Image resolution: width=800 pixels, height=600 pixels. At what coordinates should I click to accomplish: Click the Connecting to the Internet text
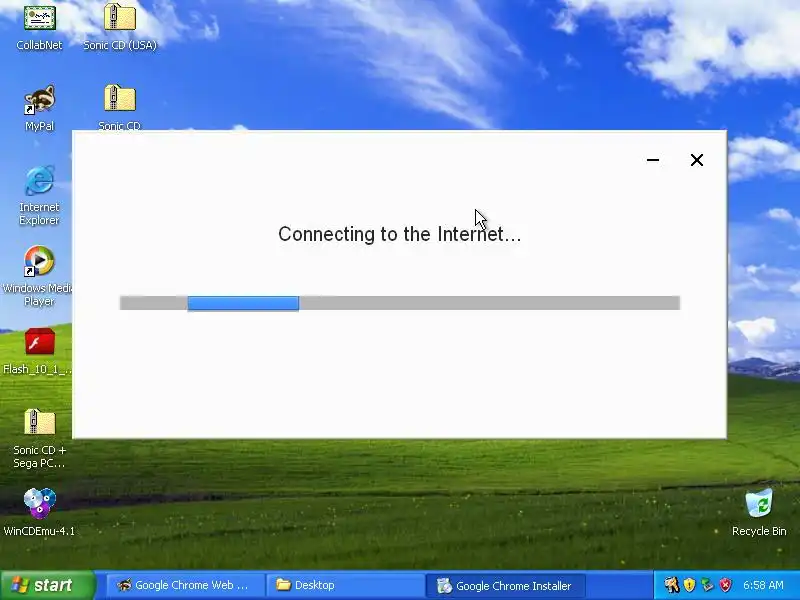(x=399, y=234)
